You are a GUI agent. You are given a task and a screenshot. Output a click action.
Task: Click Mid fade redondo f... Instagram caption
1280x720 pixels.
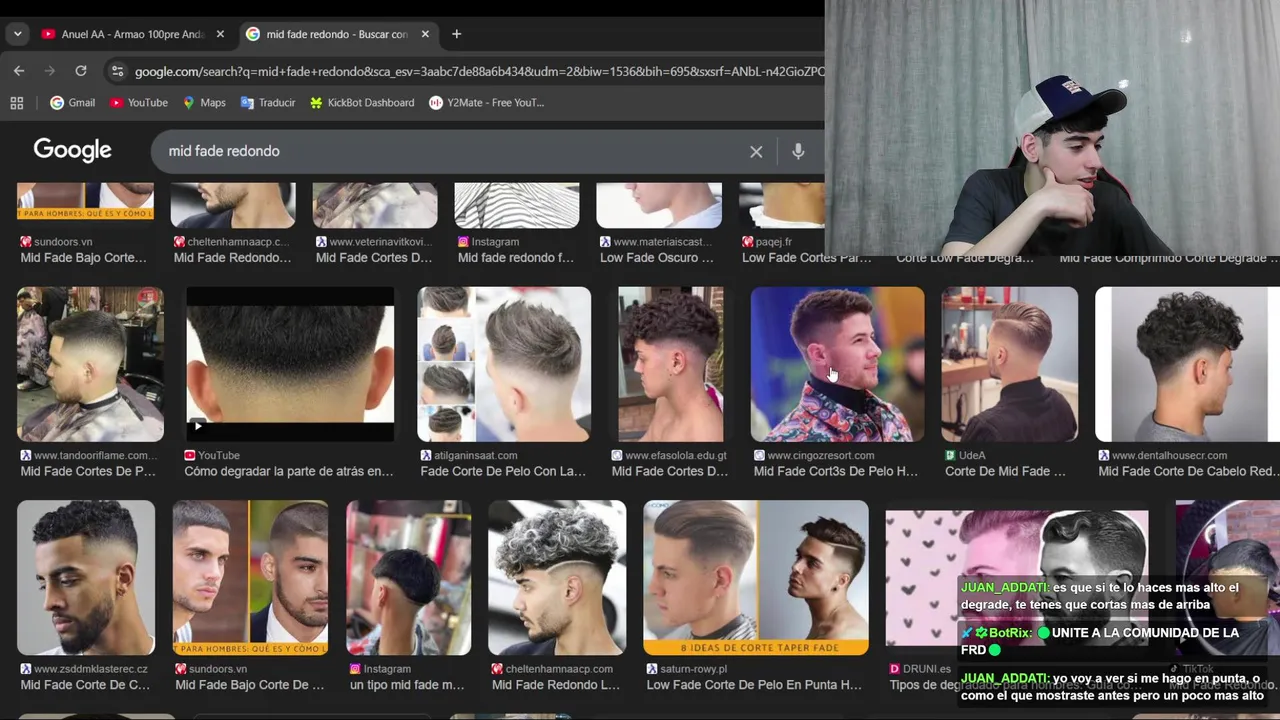516,258
